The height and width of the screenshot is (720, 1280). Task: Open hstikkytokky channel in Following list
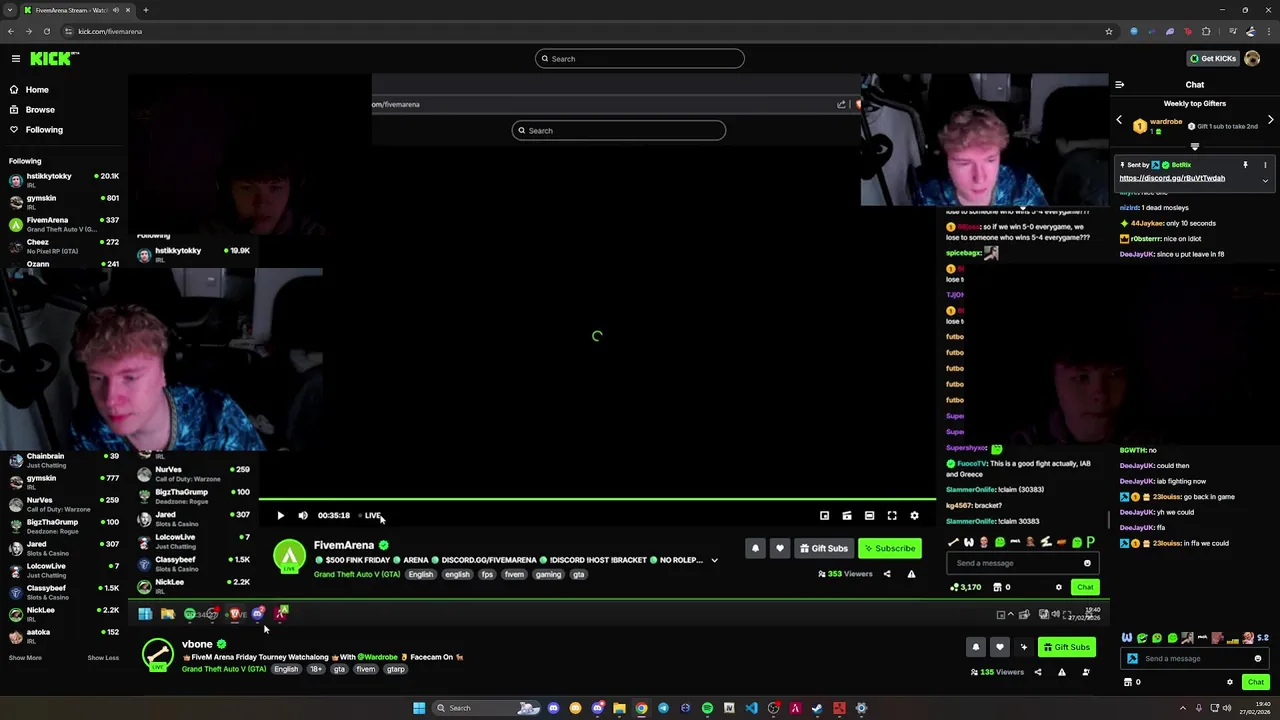62,180
